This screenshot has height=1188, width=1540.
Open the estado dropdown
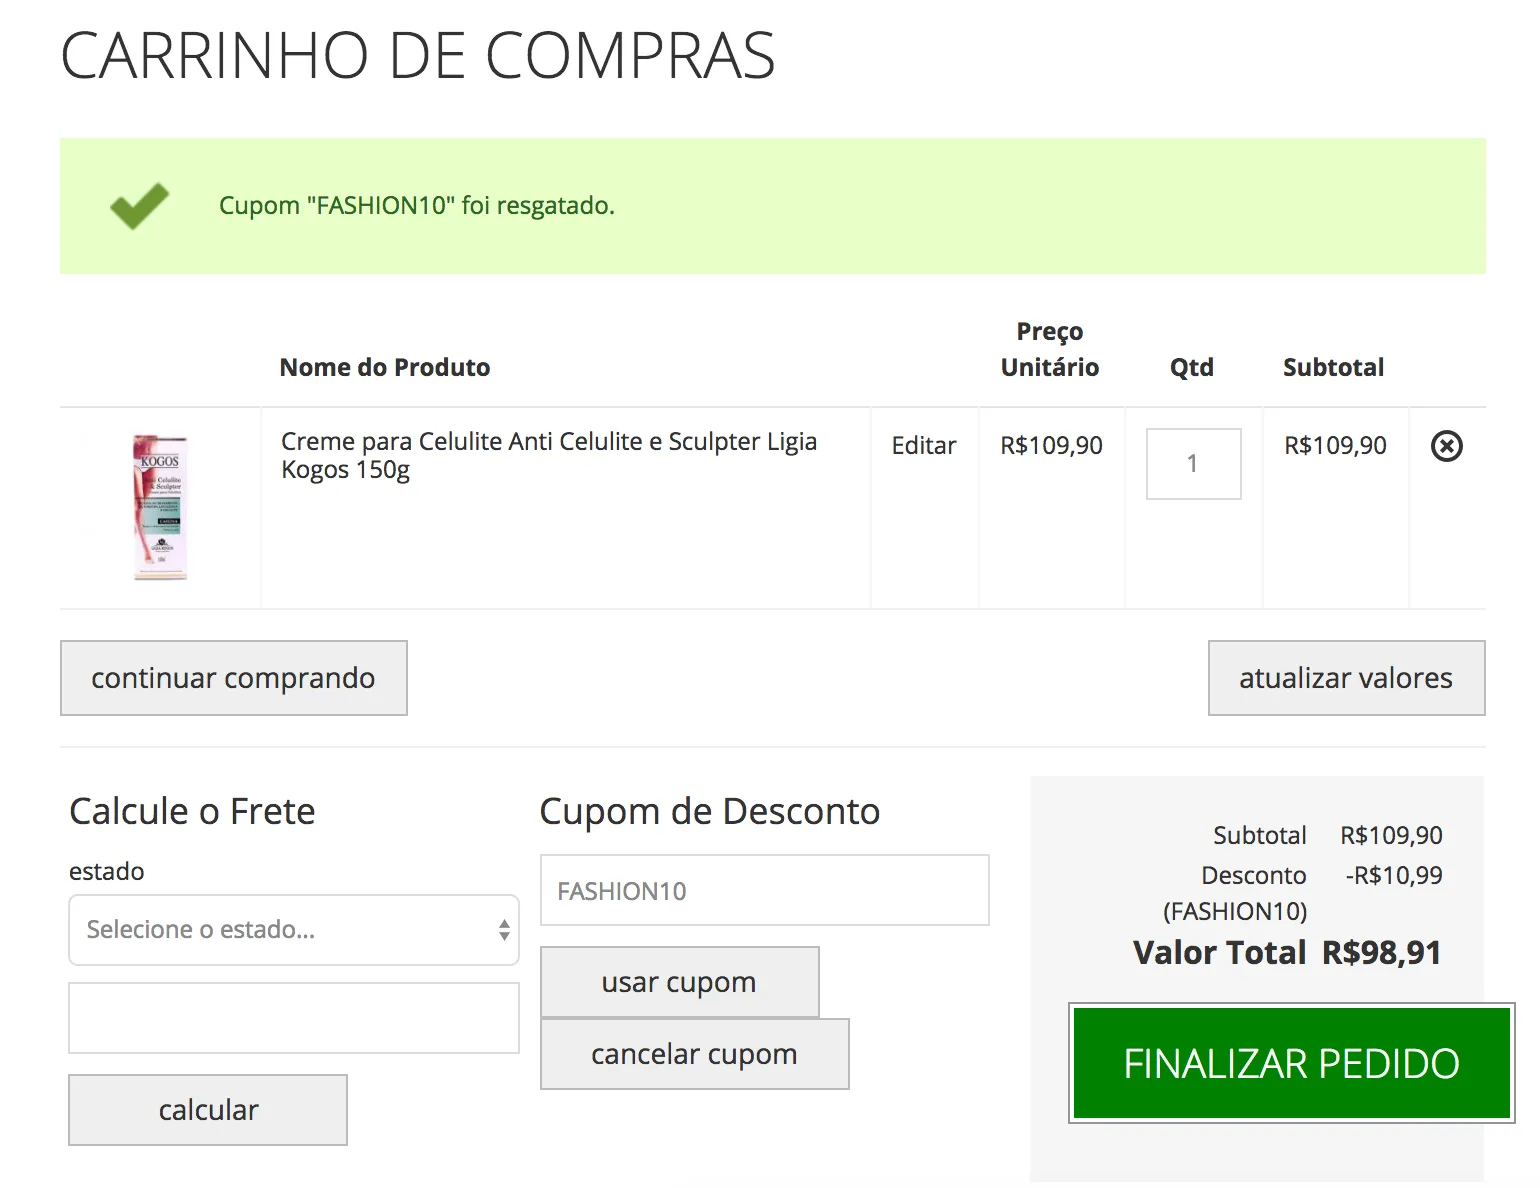[x=294, y=930]
